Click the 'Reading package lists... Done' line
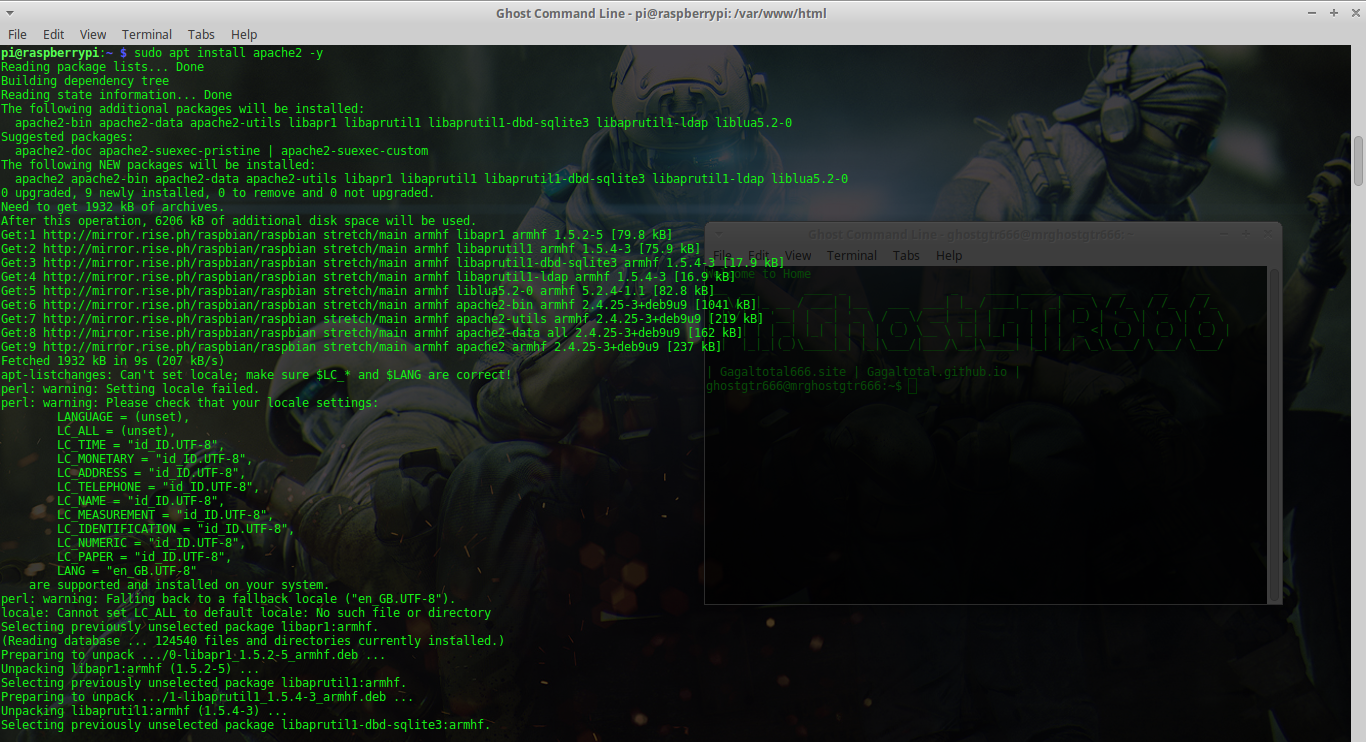Screen dimensions: 1366x742 pyautogui.click(x=102, y=67)
